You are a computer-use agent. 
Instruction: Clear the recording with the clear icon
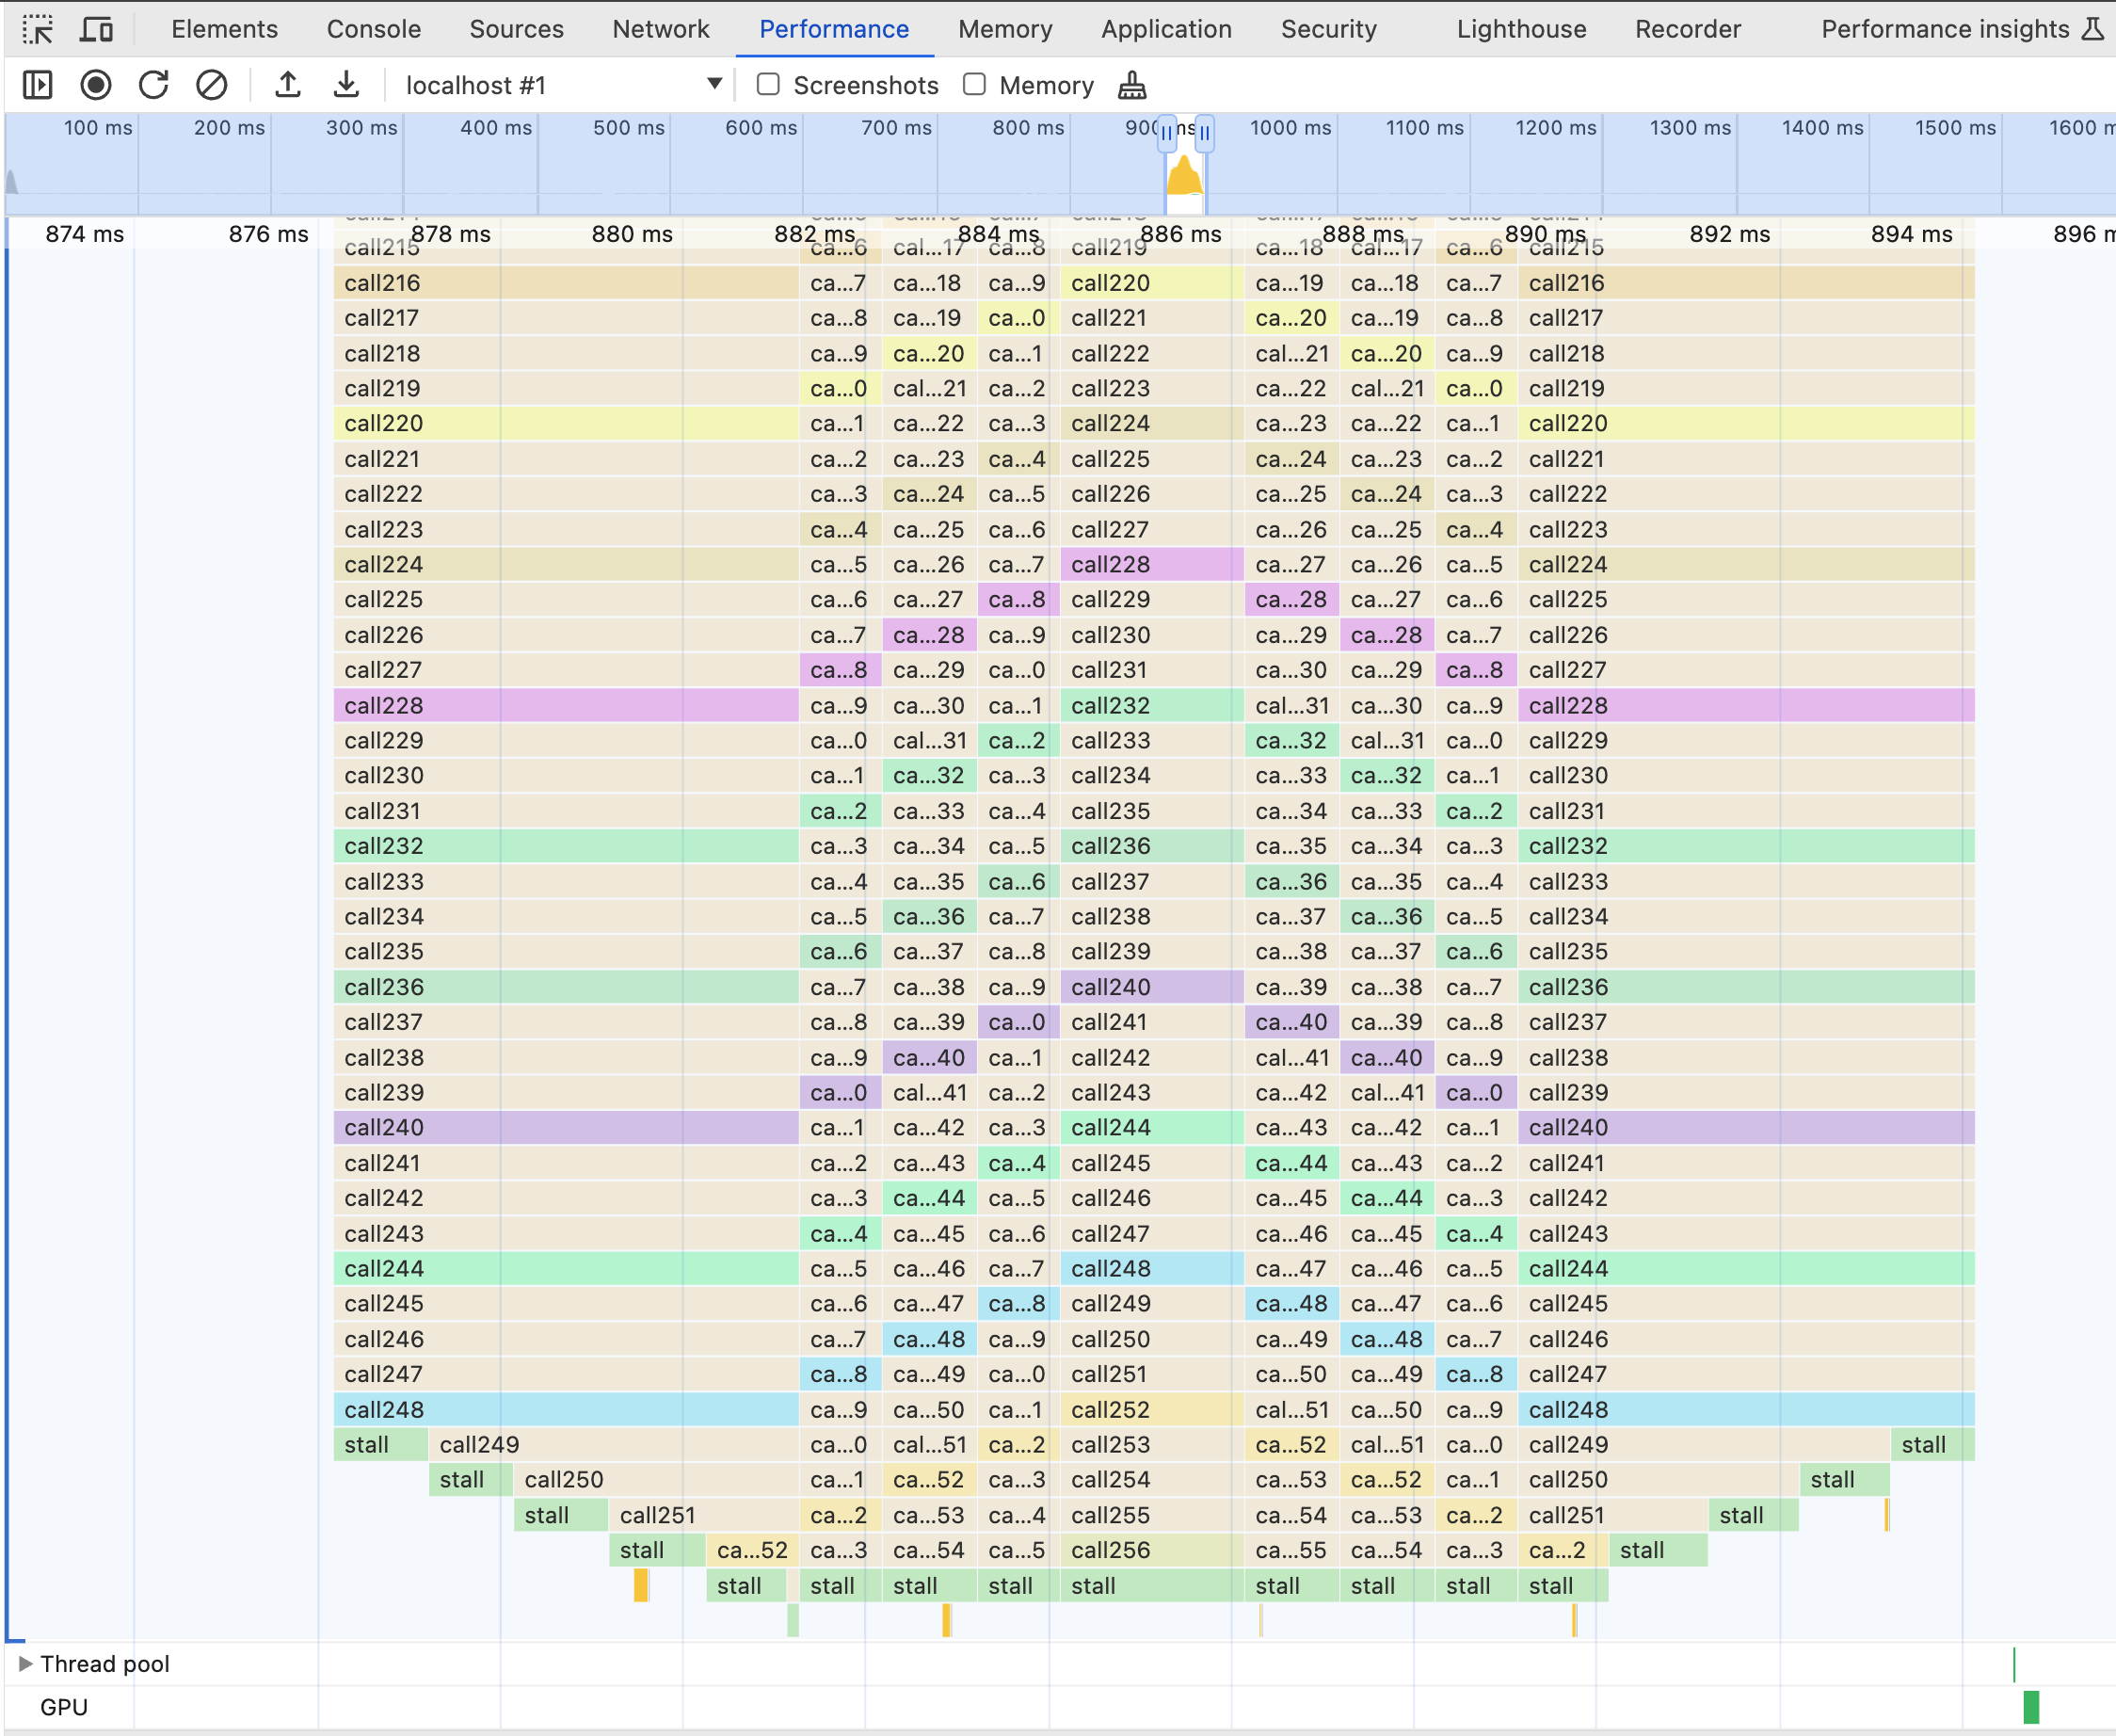pyautogui.click(x=211, y=85)
